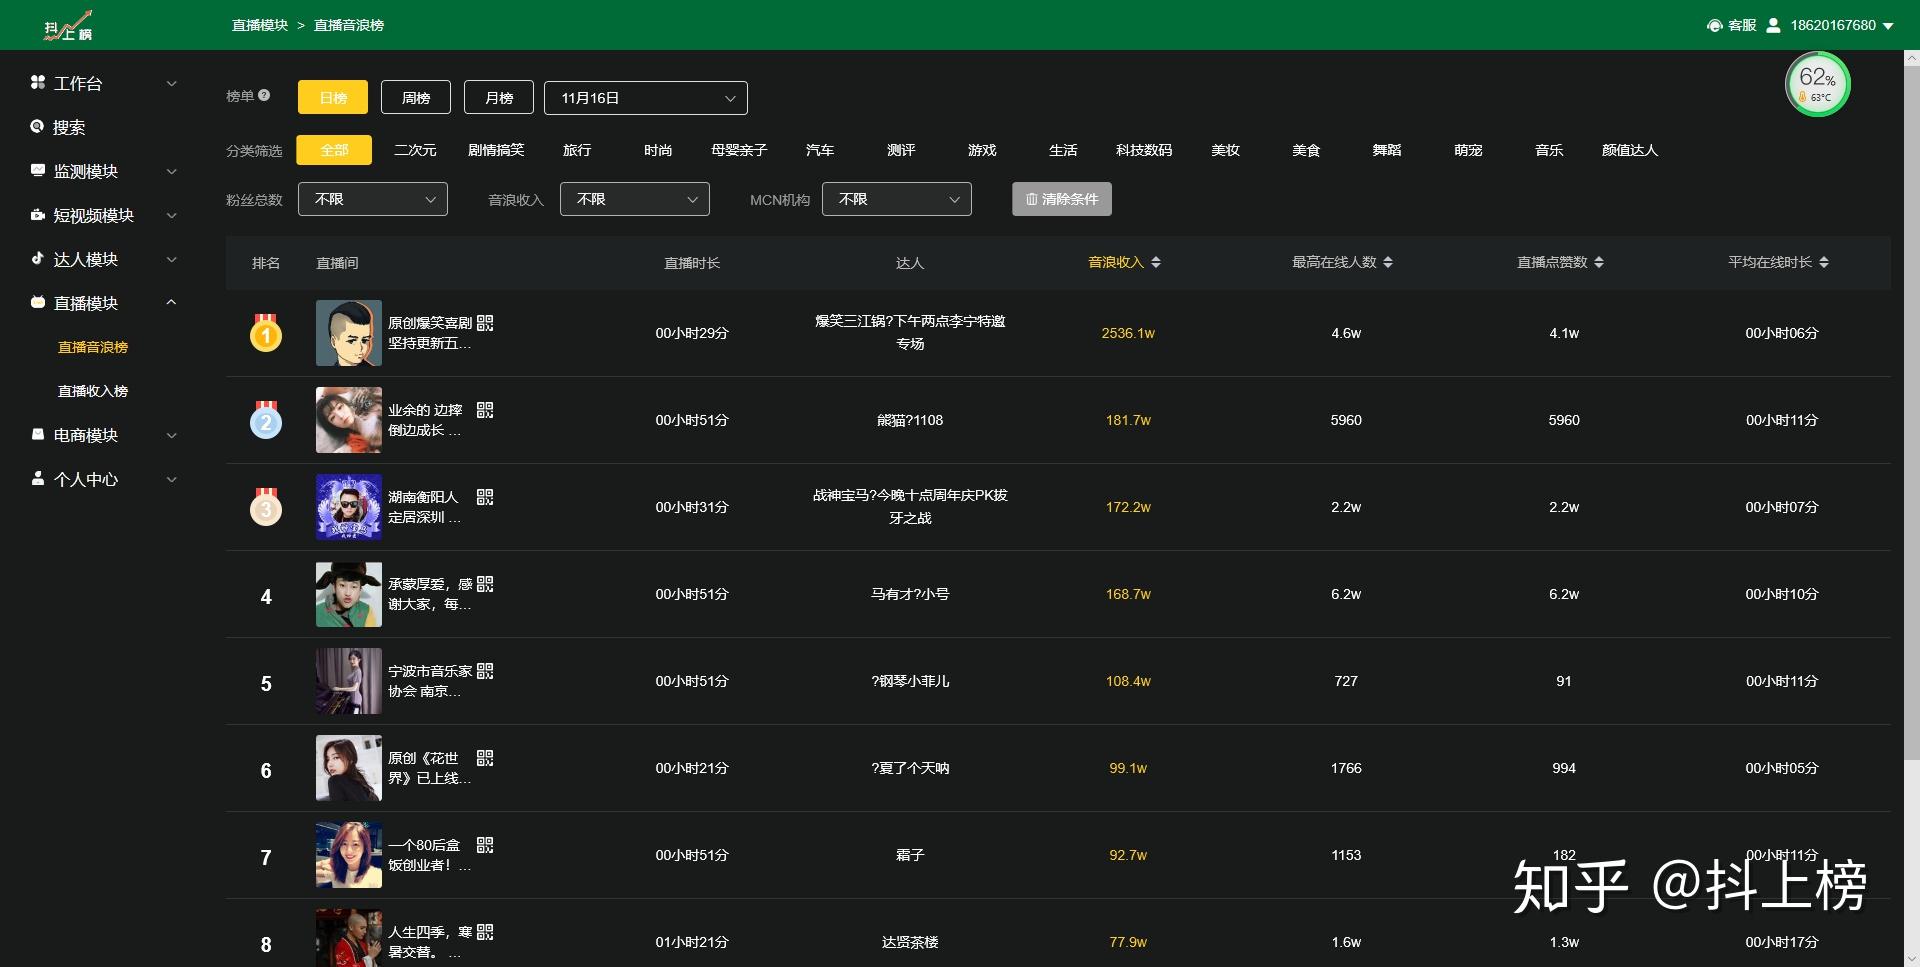This screenshot has width=1920, height=967.
Task: Open thumbnail of 湖南衡阳人 room
Action: [349, 507]
